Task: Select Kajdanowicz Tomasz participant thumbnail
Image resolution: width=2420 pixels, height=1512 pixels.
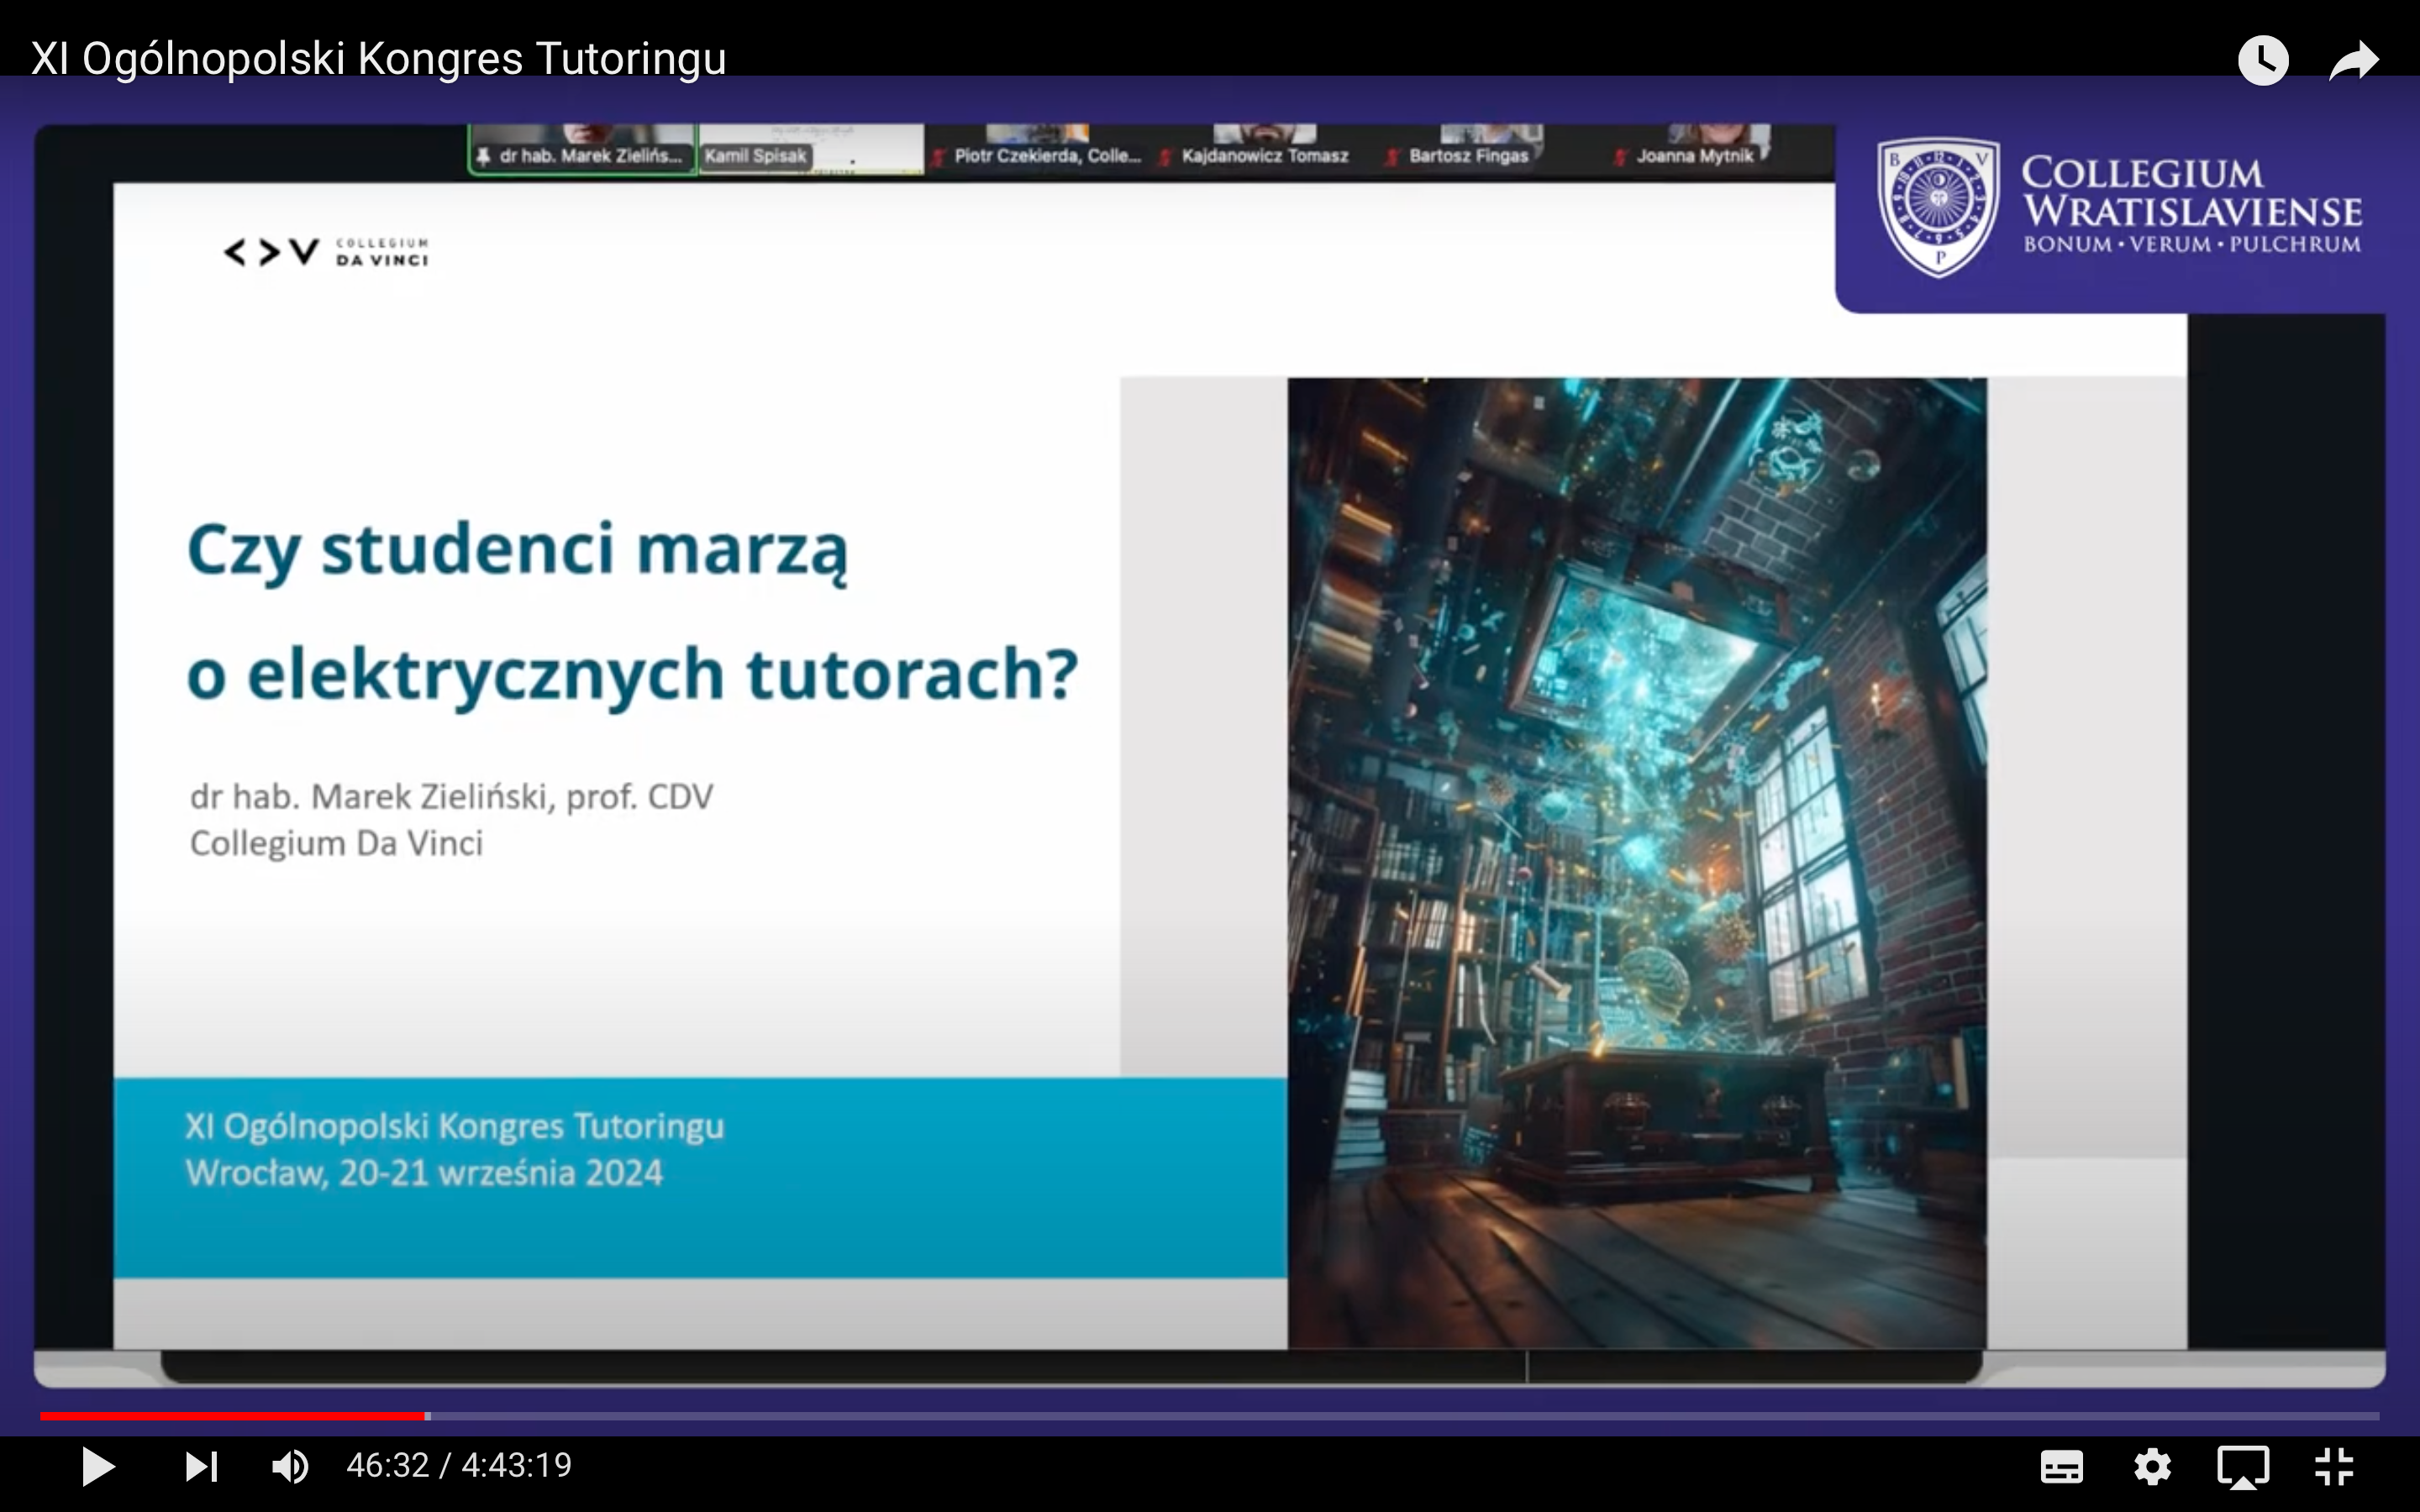Action: 1264,150
